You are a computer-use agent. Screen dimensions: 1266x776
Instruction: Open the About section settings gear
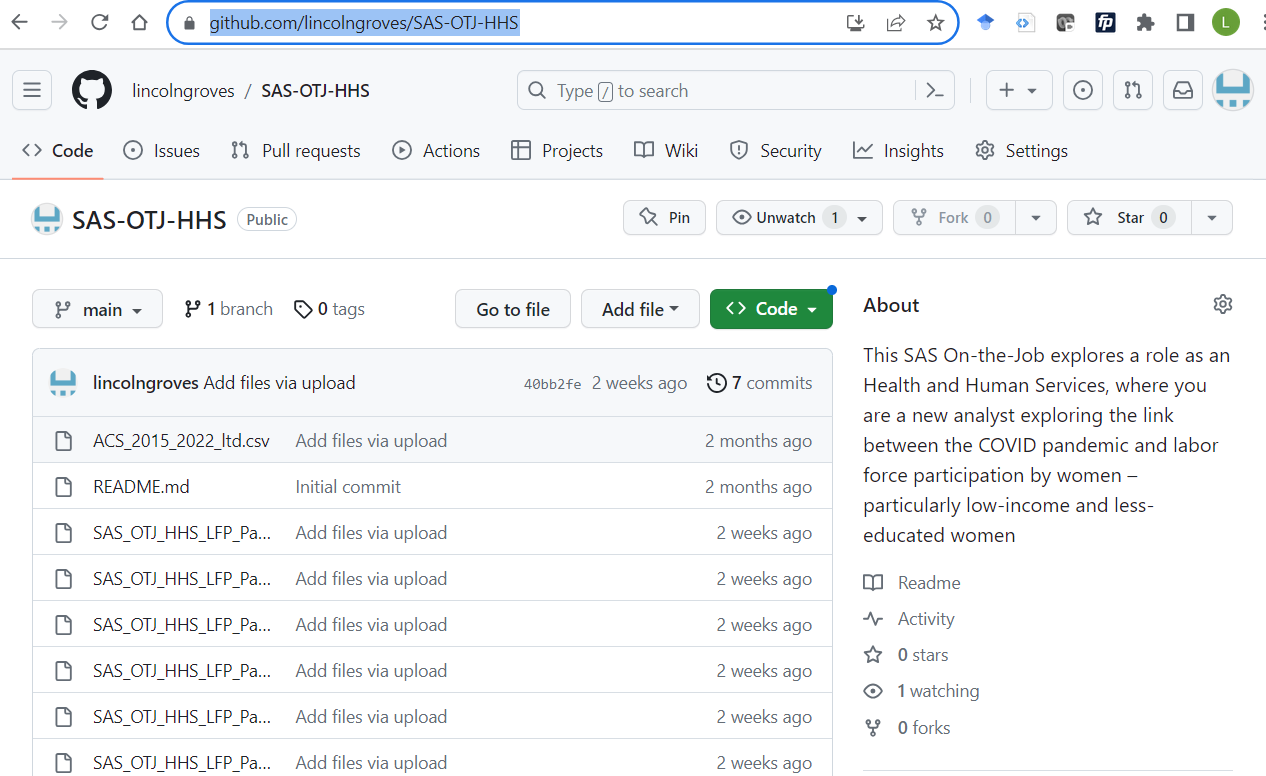coord(1222,304)
